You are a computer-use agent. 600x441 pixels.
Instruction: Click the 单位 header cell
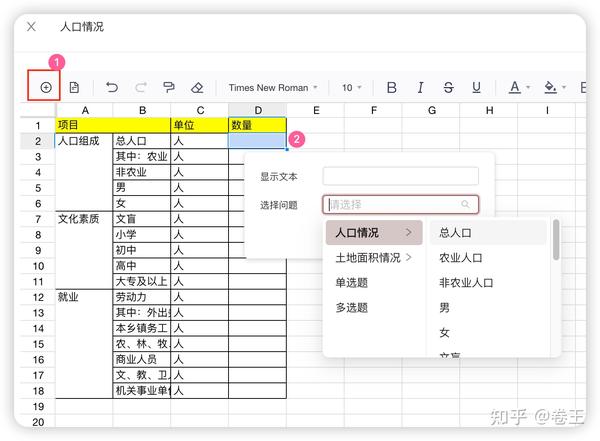[199, 125]
